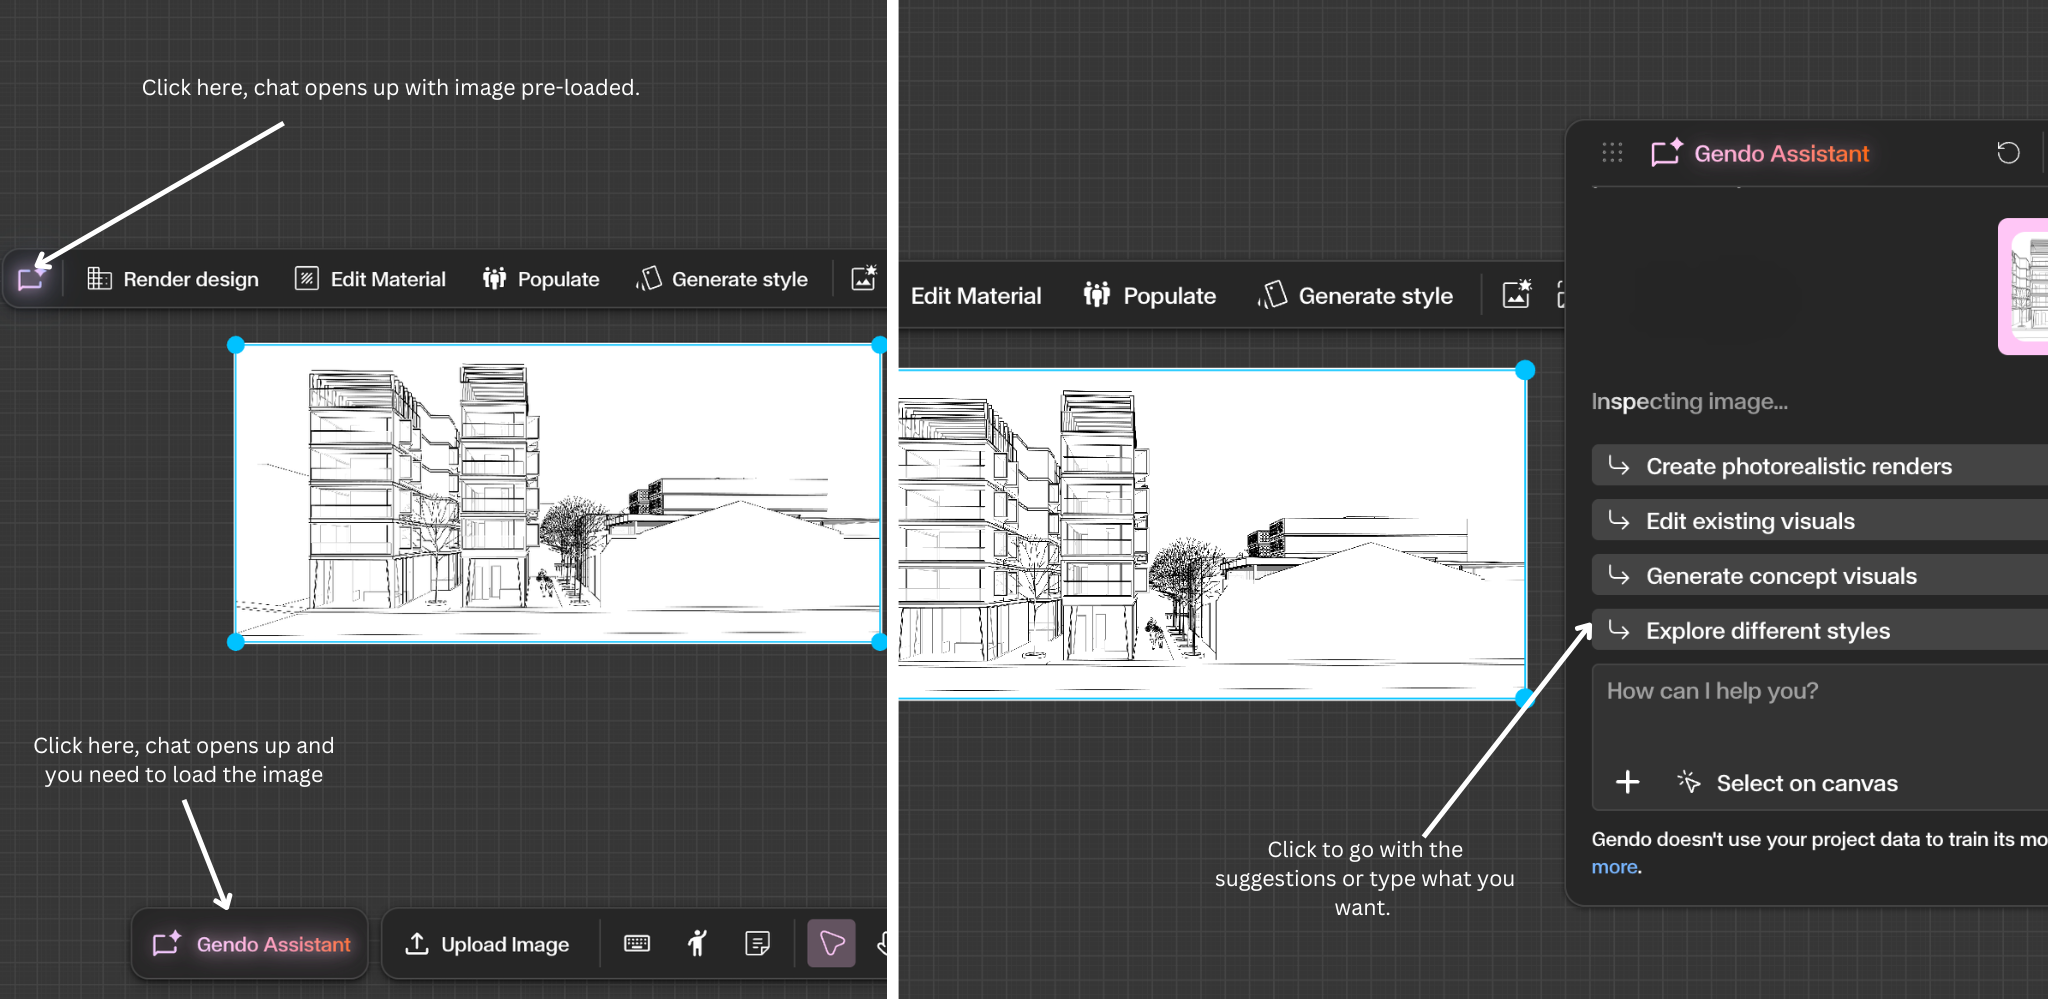Click the sparkle image icon after Generate style, left toolbar
2048x999 pixels.
[x=863, y=279]
